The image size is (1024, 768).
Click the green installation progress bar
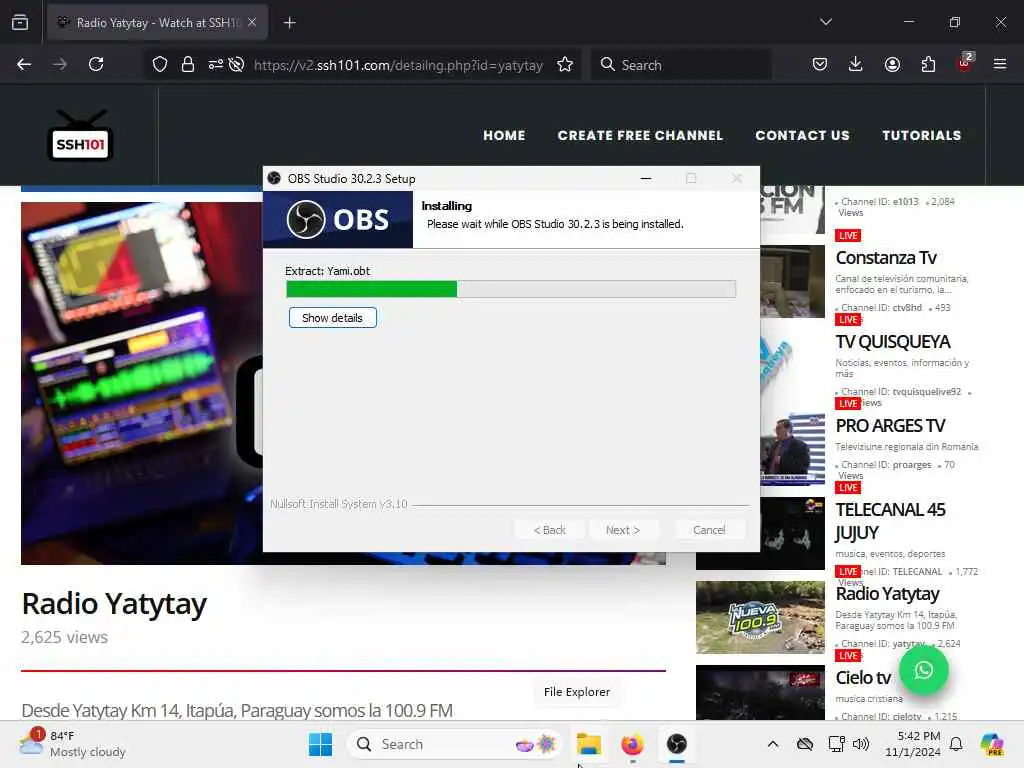coord(511,289)
